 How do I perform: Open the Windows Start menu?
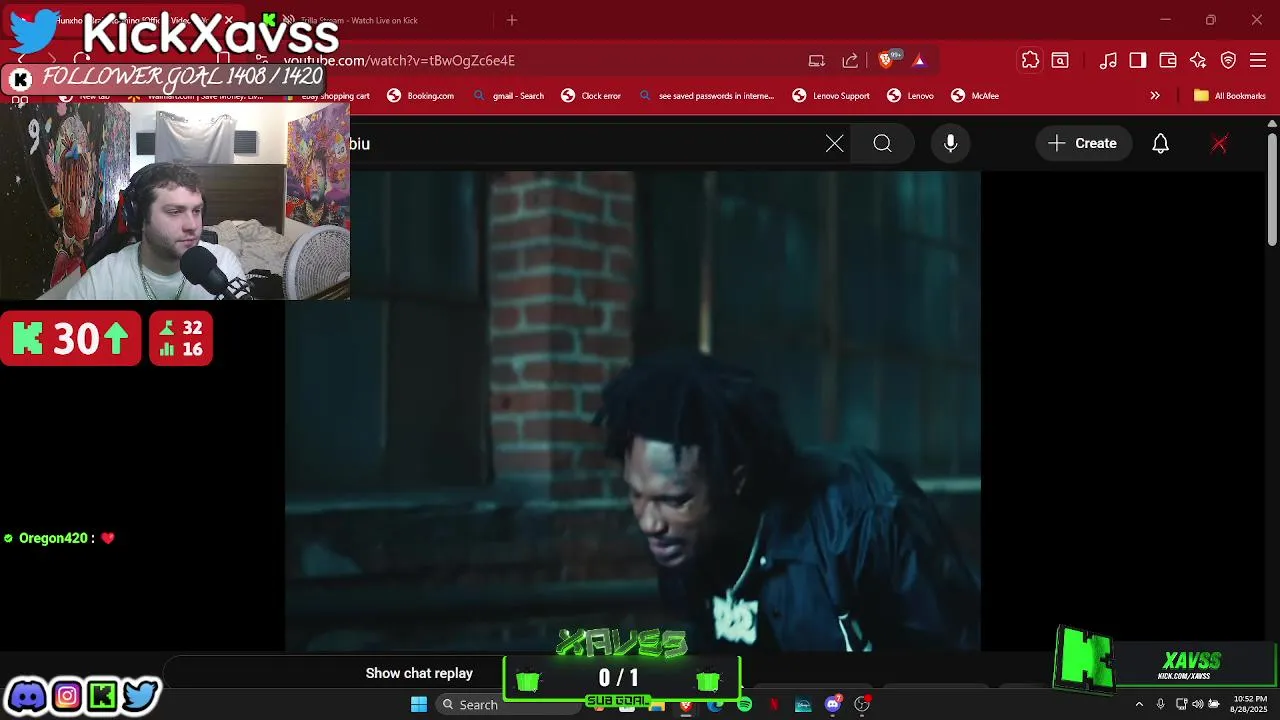[x=419, y=704]
